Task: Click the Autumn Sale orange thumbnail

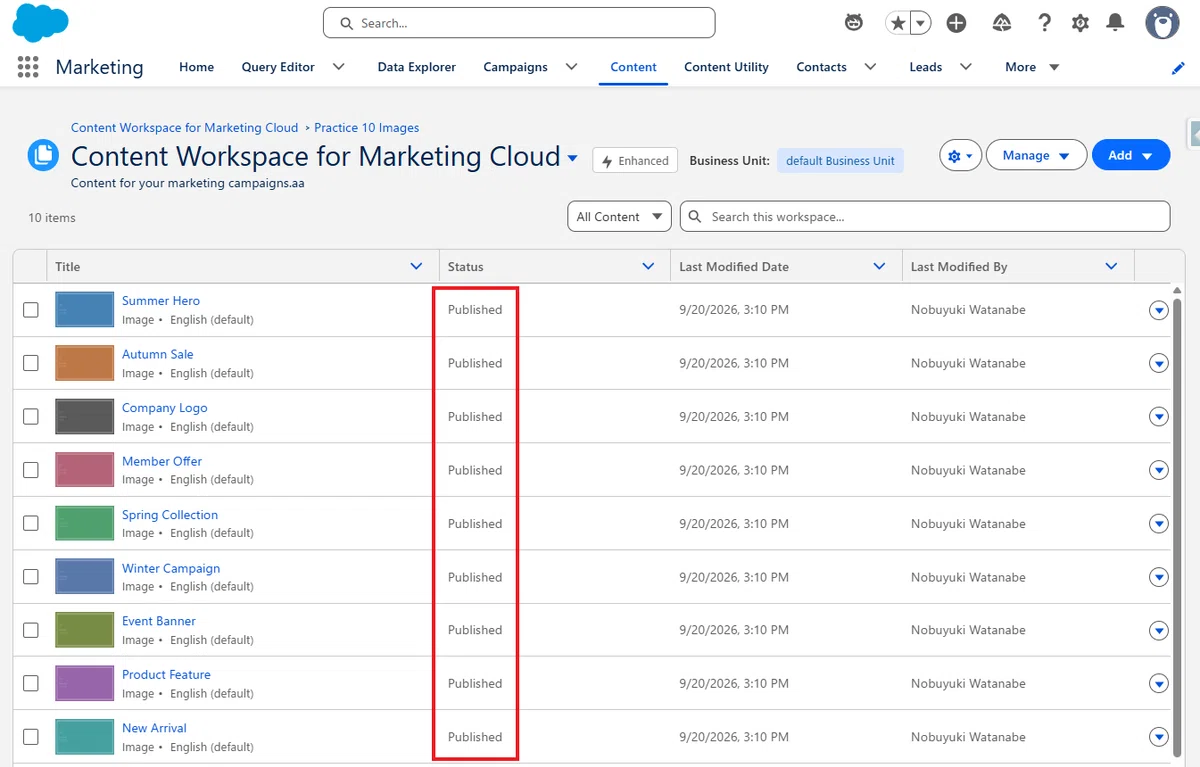Action: (x=85, y=363)
